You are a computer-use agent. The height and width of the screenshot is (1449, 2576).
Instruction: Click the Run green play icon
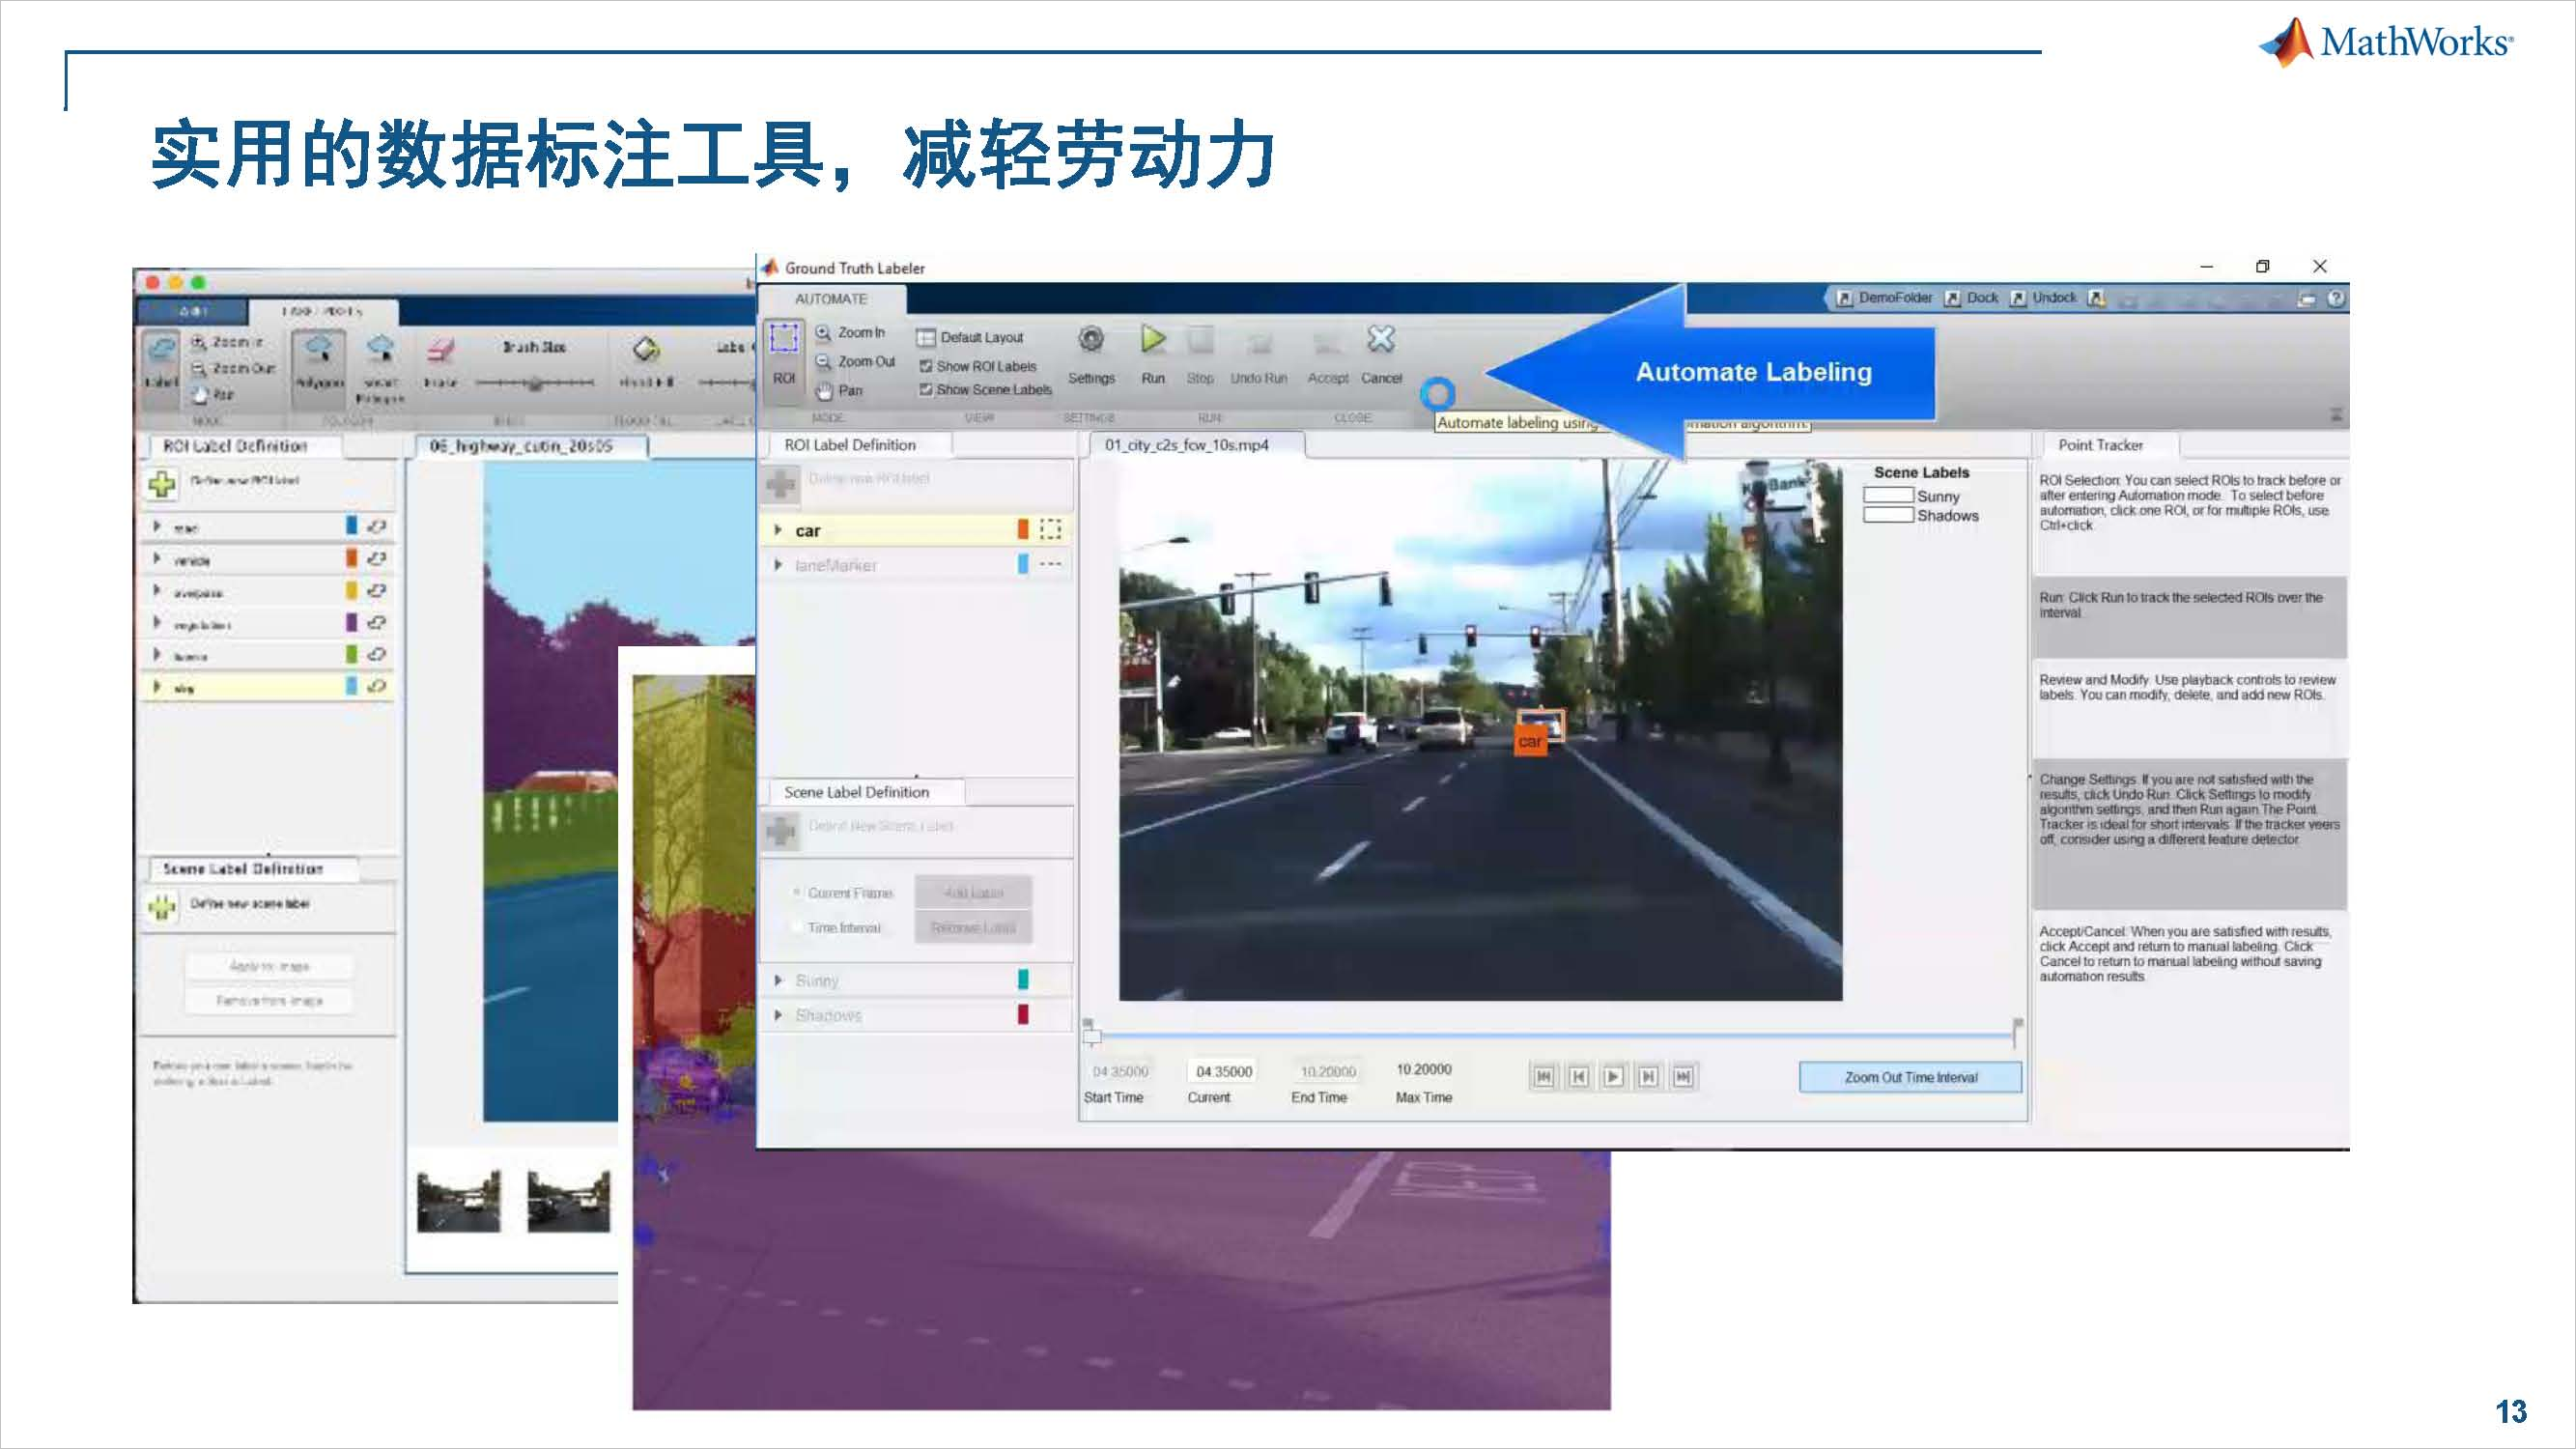[x=1152, y=341]
